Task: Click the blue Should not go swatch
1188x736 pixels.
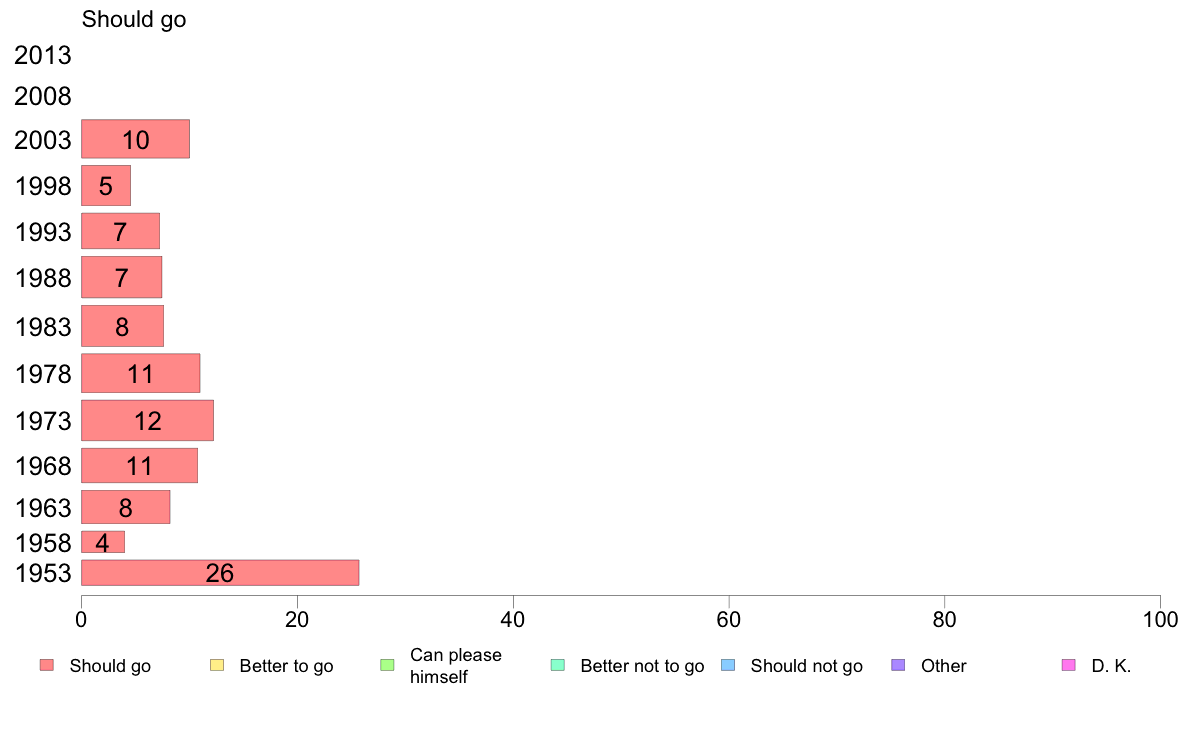Action: (728, 666)
